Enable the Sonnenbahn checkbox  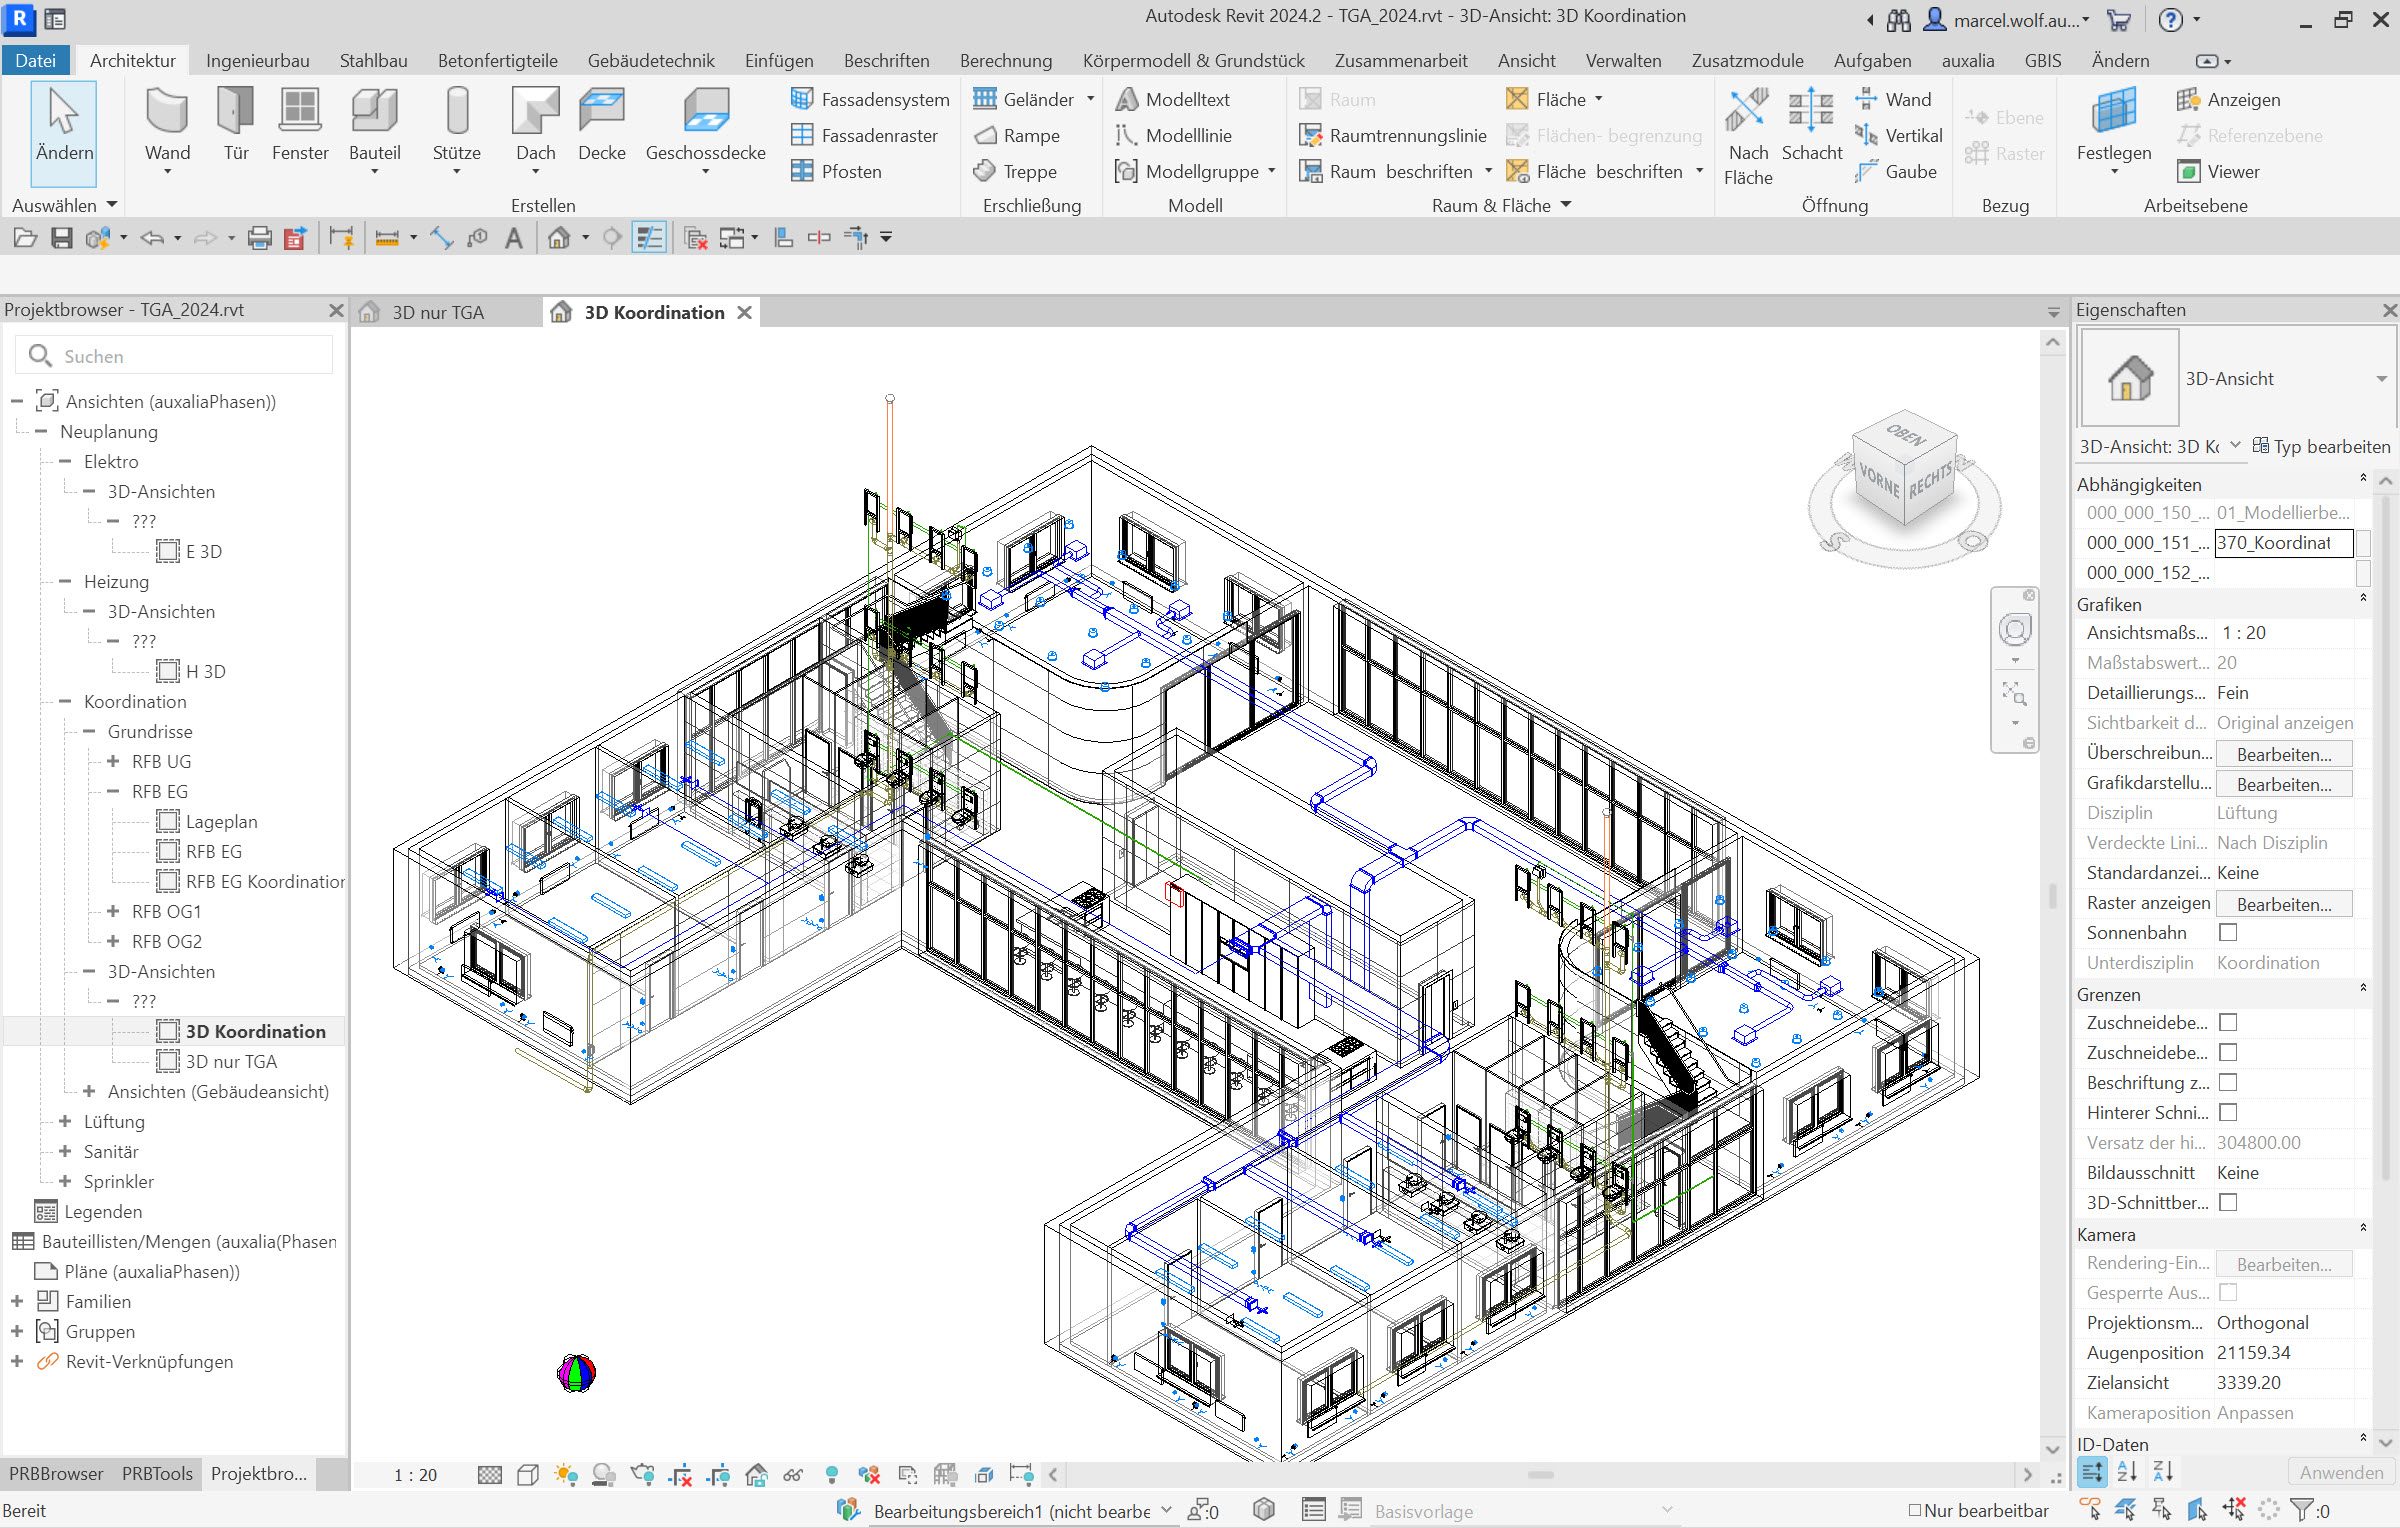tap(2228, 932)
